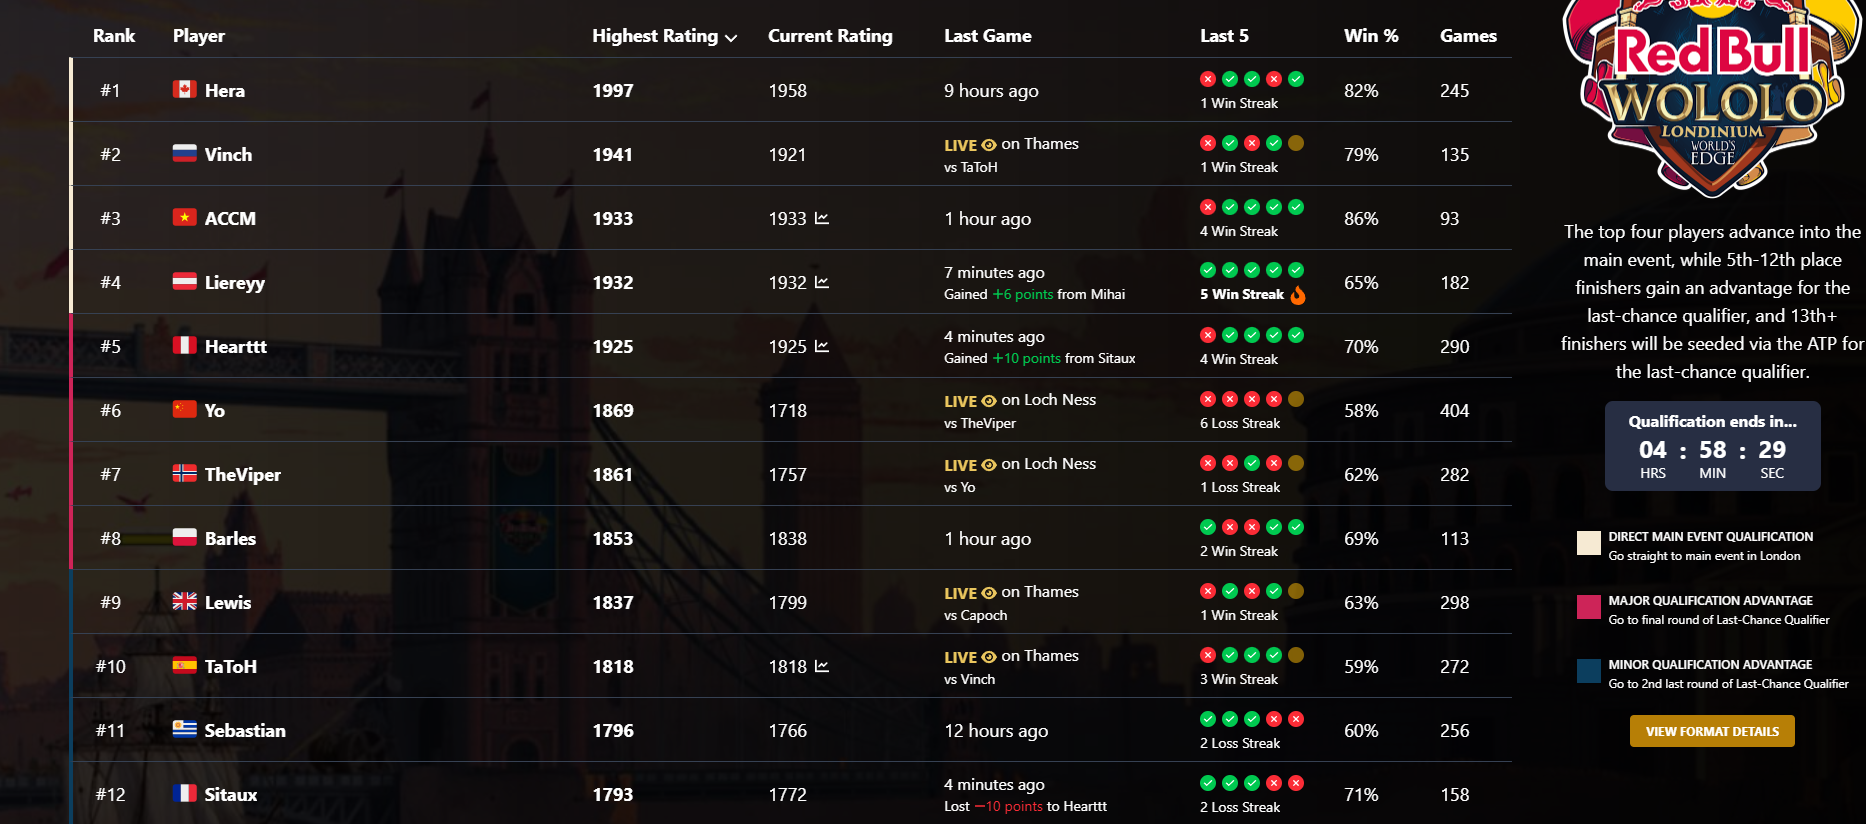Sort by Rank column header
The image size is (1866, 824).
[114, 36]
